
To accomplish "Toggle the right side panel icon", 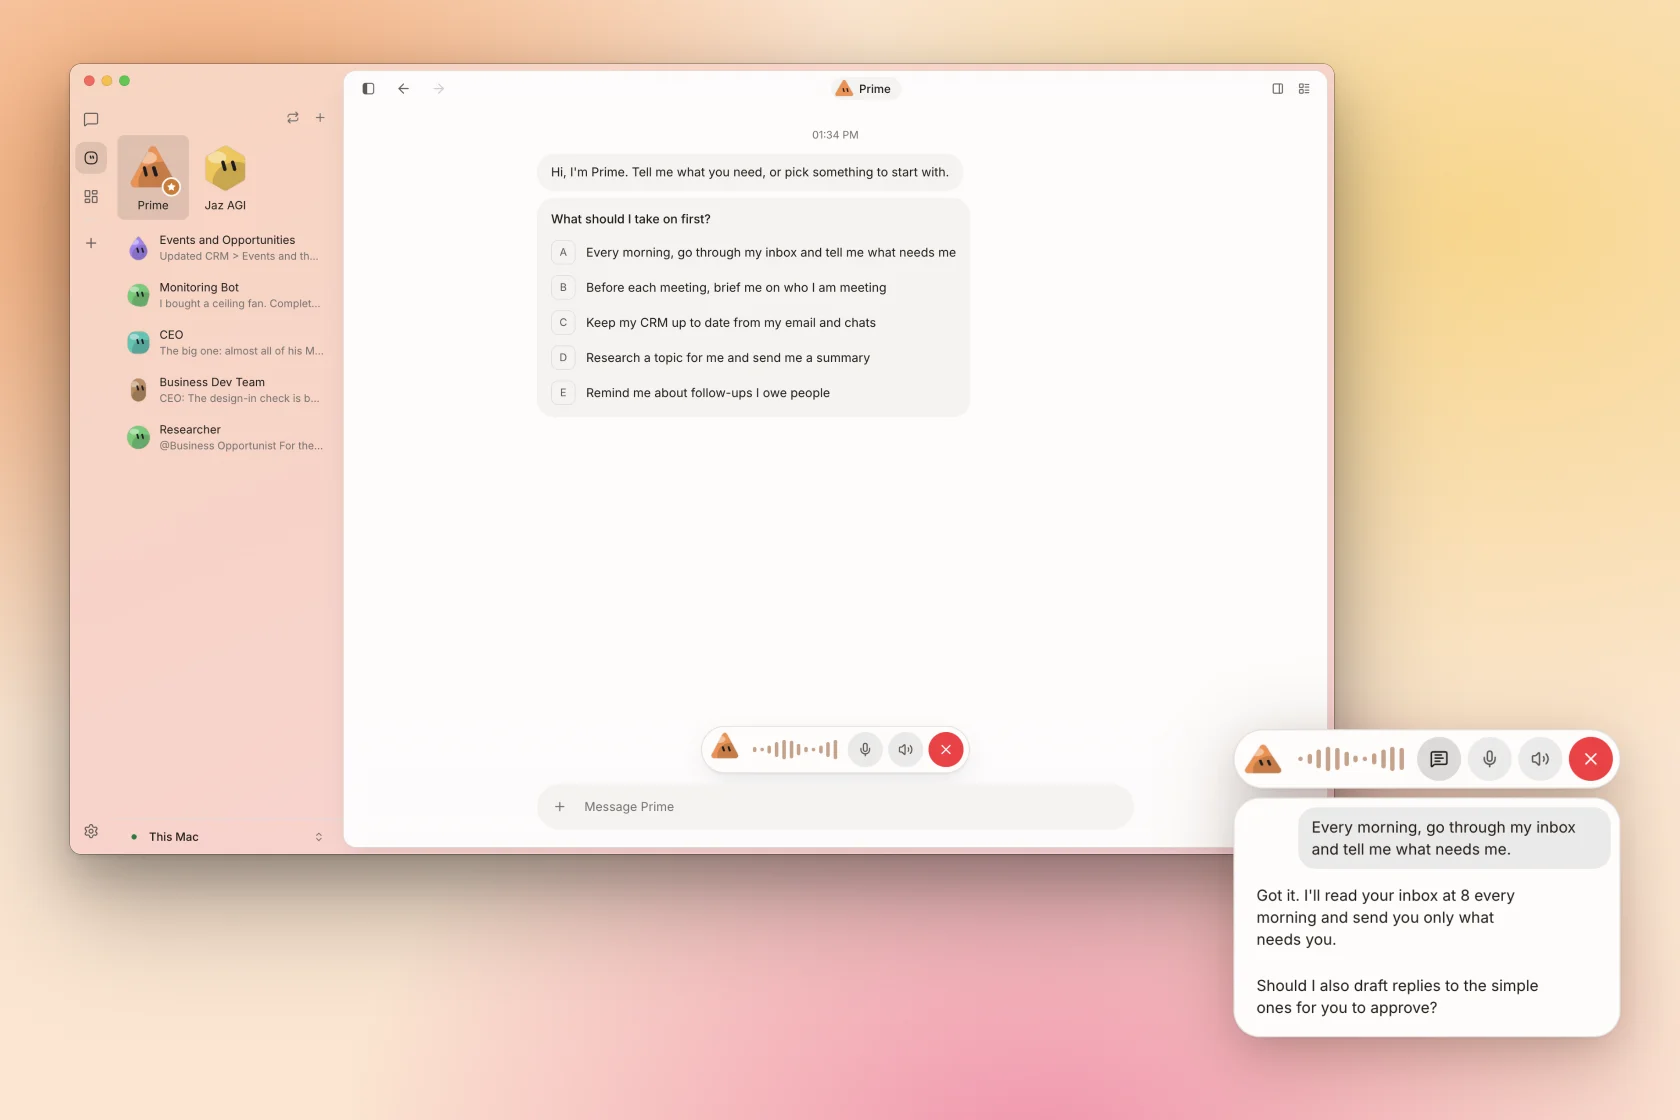I will click(1278, 89).
